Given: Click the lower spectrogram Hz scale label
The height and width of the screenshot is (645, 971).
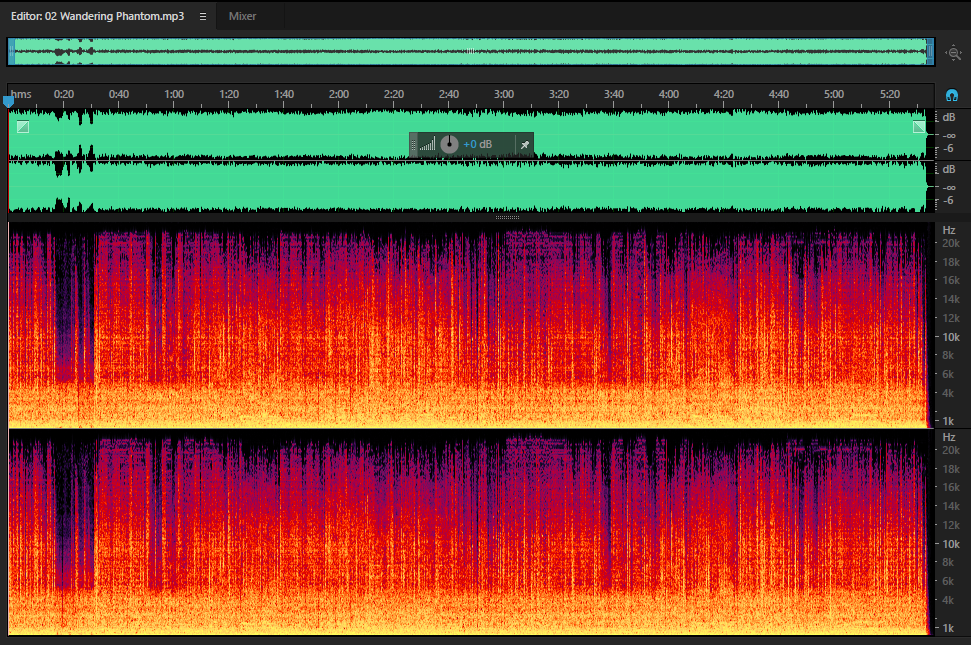Looking at the screenshot, I should pyautogui.click(x=949, y=437).
